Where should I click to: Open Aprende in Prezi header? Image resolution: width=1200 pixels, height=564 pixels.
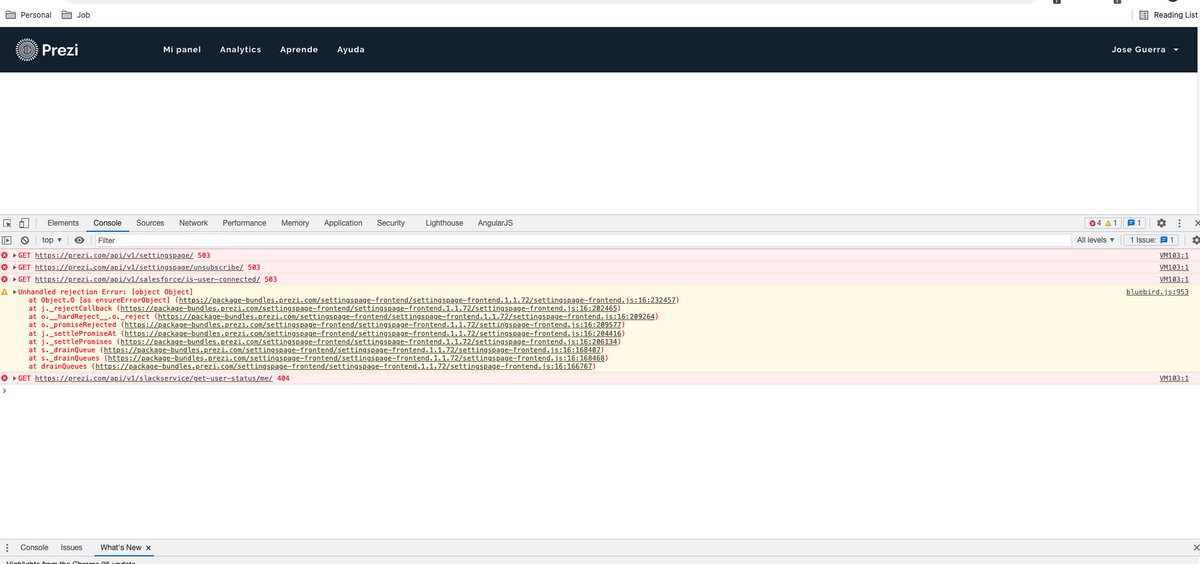pos(299,50)
